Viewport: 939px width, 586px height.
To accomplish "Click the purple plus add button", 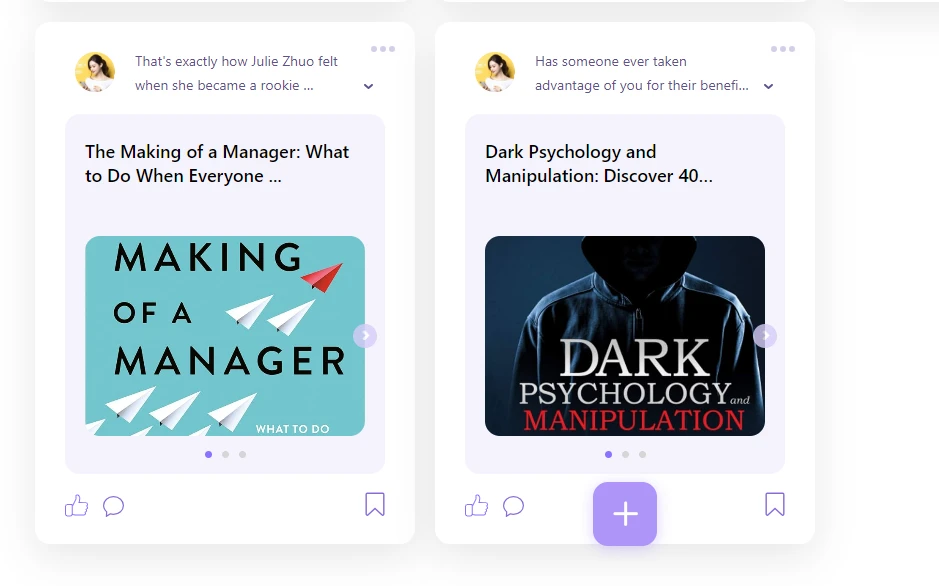I will 625,514.
